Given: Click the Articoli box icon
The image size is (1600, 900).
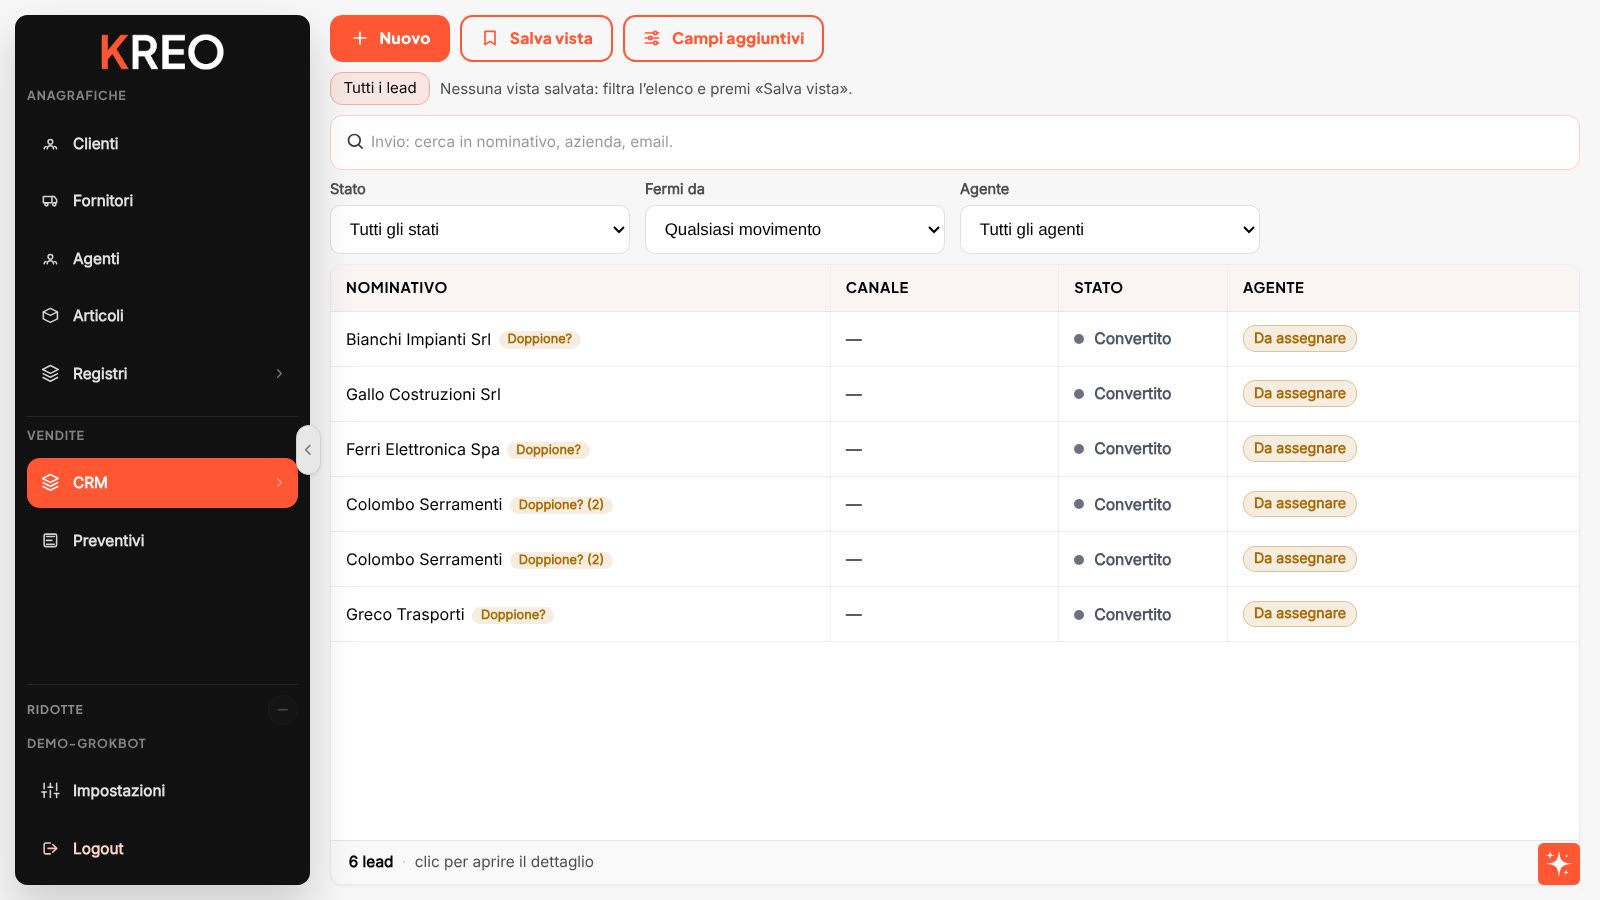Looking at the screenshot, I should coord(50,316).
